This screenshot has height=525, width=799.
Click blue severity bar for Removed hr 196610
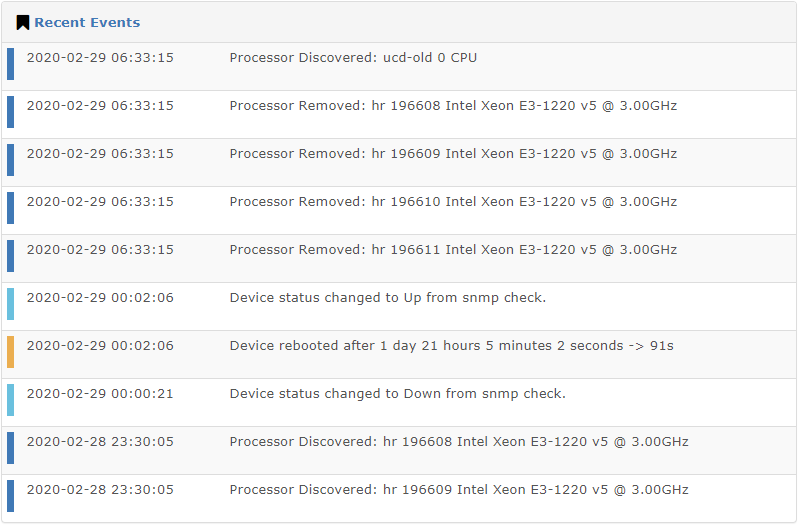click(x=10, y=208)
